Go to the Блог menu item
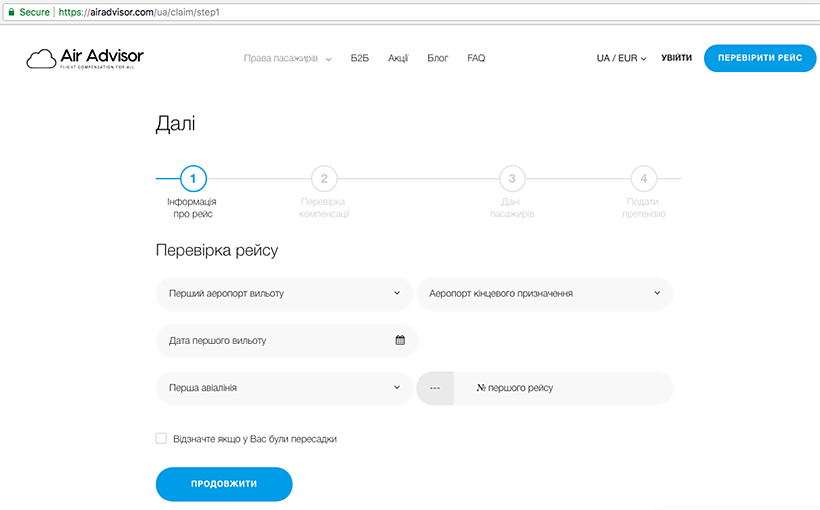820x510 pixels. 437,58
